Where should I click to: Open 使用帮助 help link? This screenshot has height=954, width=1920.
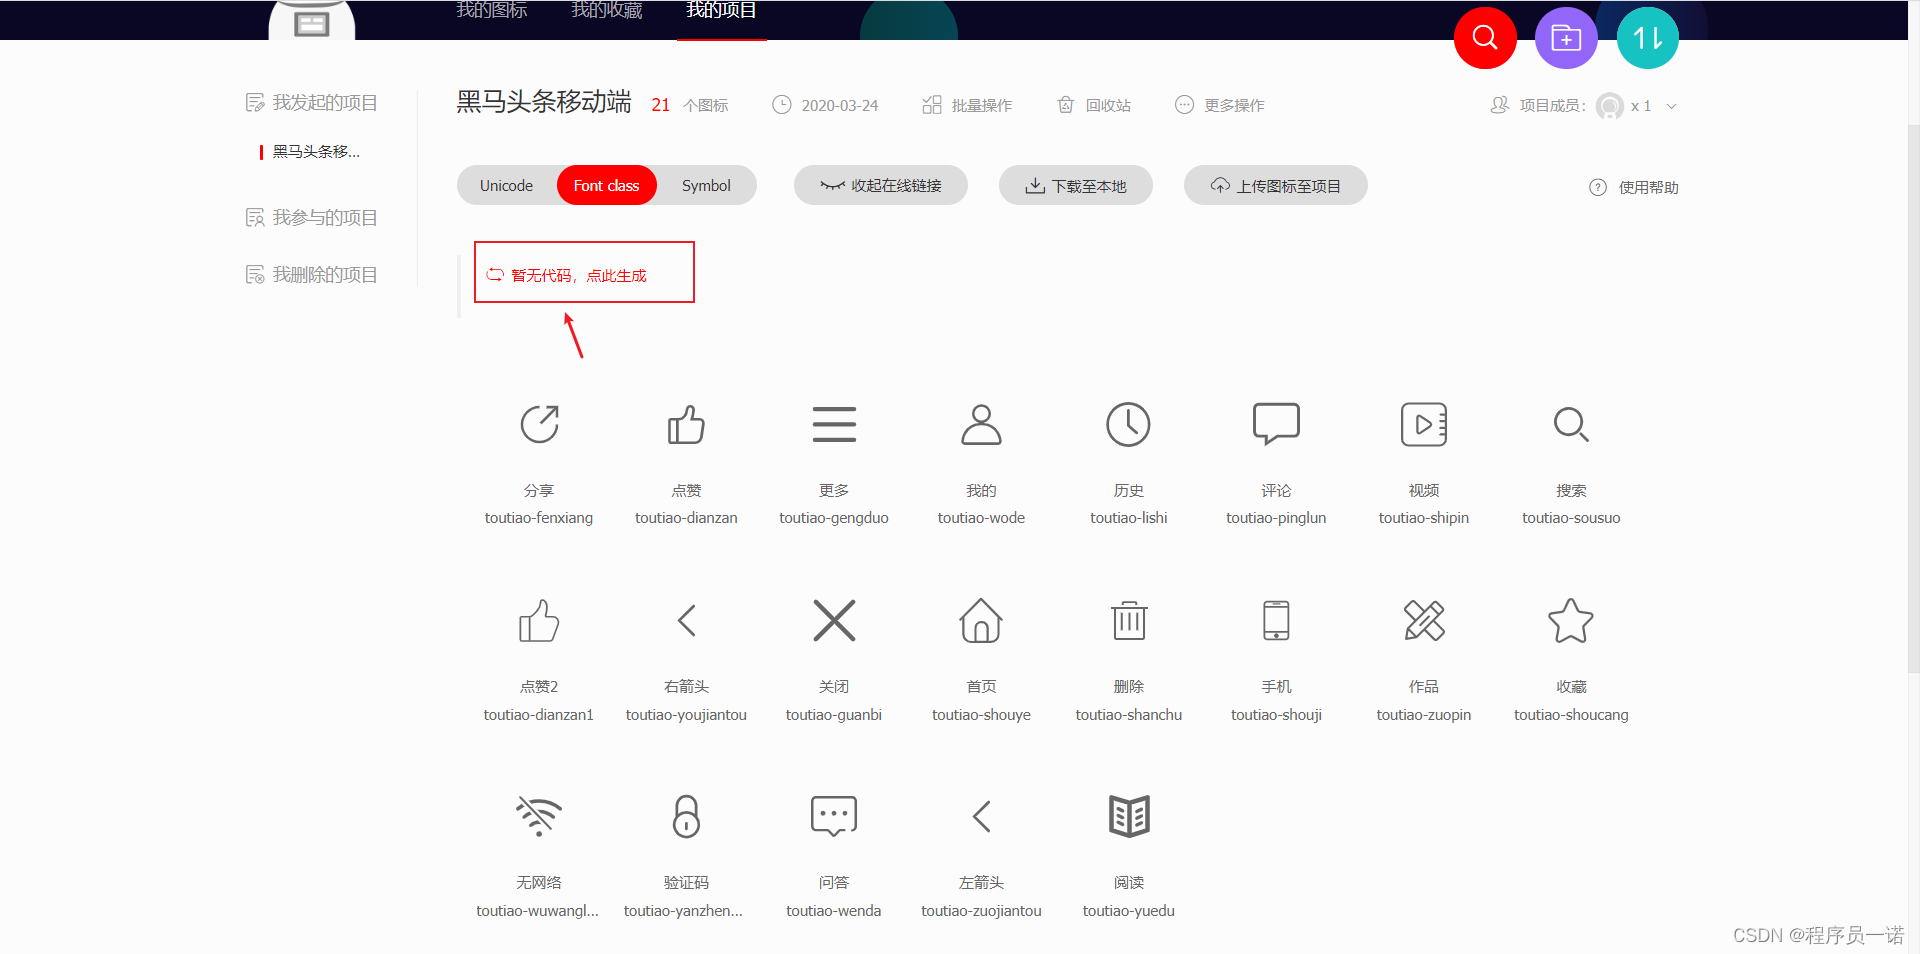pos(1634,187)
